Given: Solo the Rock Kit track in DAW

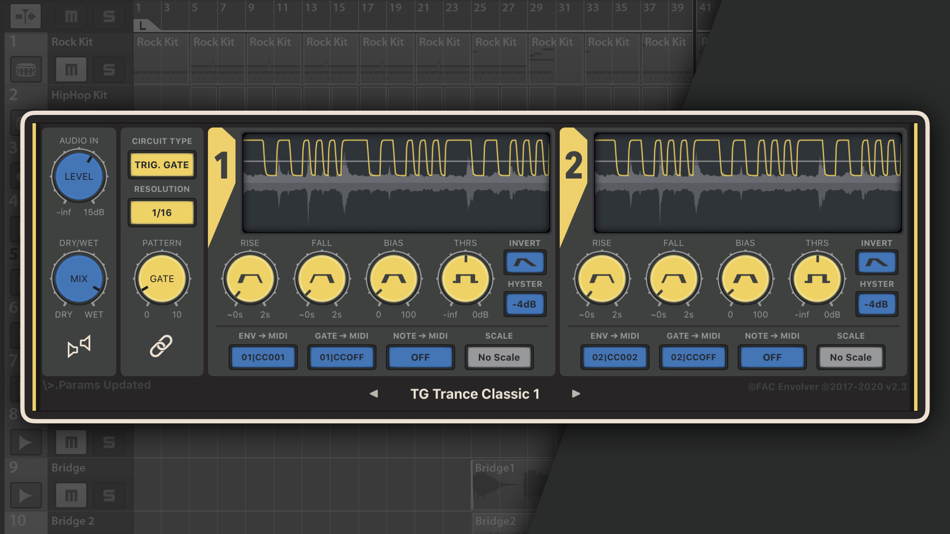Looking at the screenshot, I should 109,70.
